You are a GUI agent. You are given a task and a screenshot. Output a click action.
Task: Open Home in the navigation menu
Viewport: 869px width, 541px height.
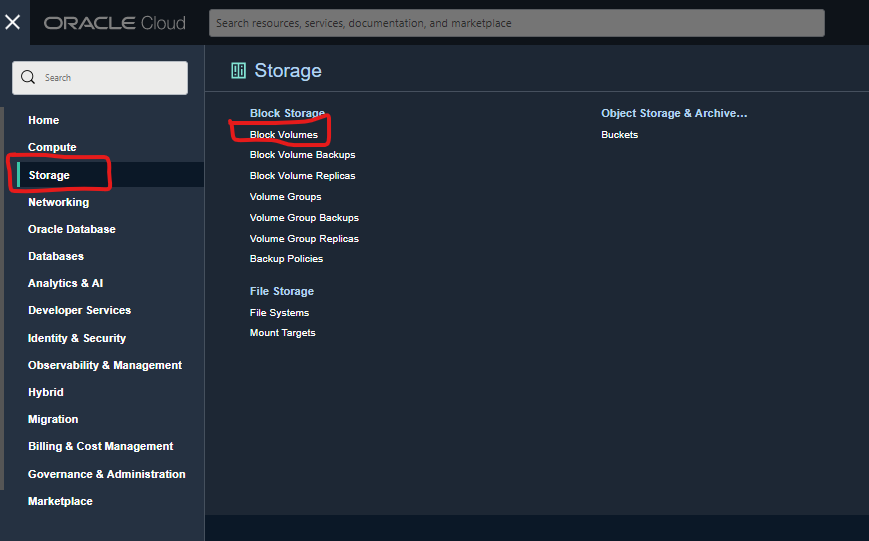click(x=44, y=120)
